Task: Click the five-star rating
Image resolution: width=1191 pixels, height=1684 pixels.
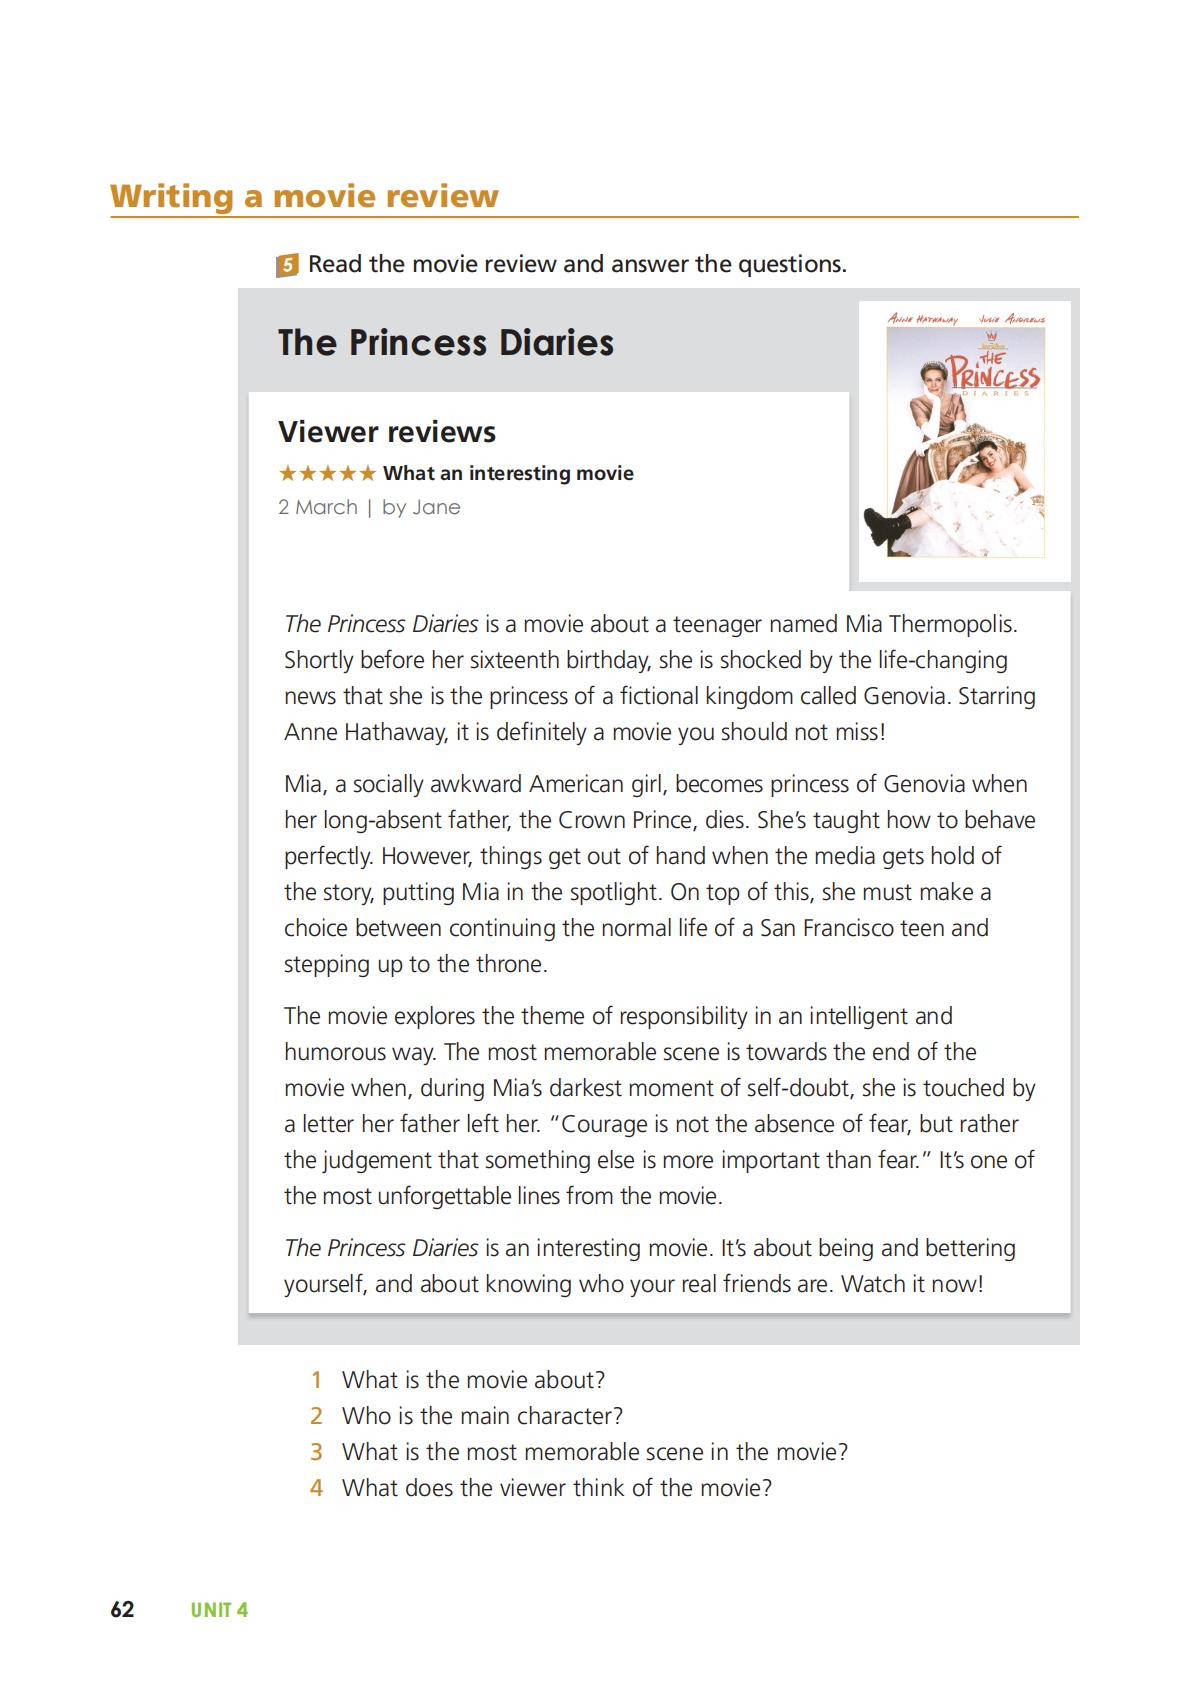Action: [327, 473]
